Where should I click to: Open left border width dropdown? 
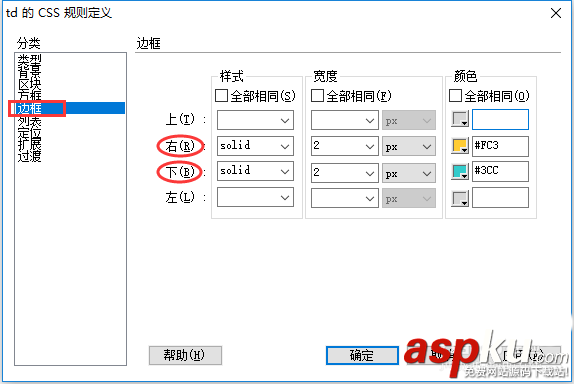(x=344, y=198)
